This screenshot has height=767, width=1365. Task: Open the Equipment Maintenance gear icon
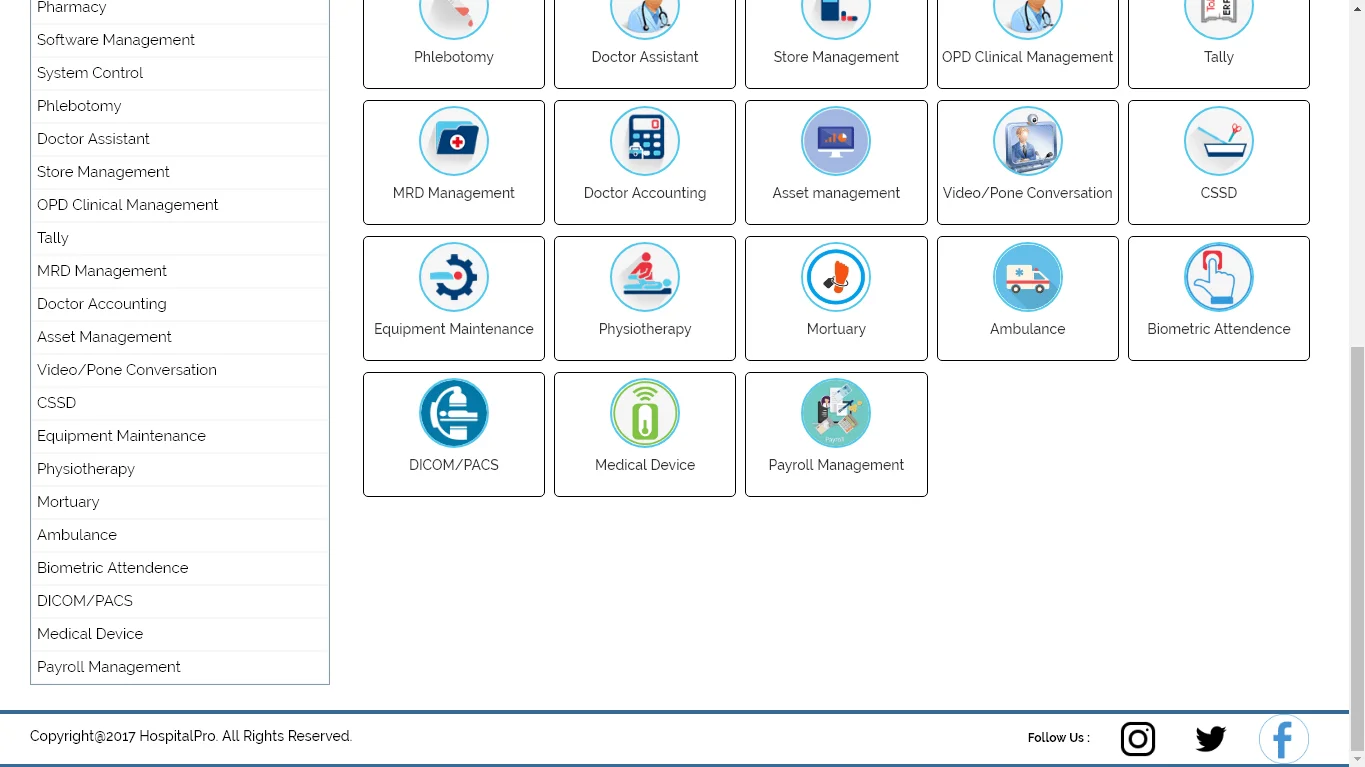tap(454, 277)
